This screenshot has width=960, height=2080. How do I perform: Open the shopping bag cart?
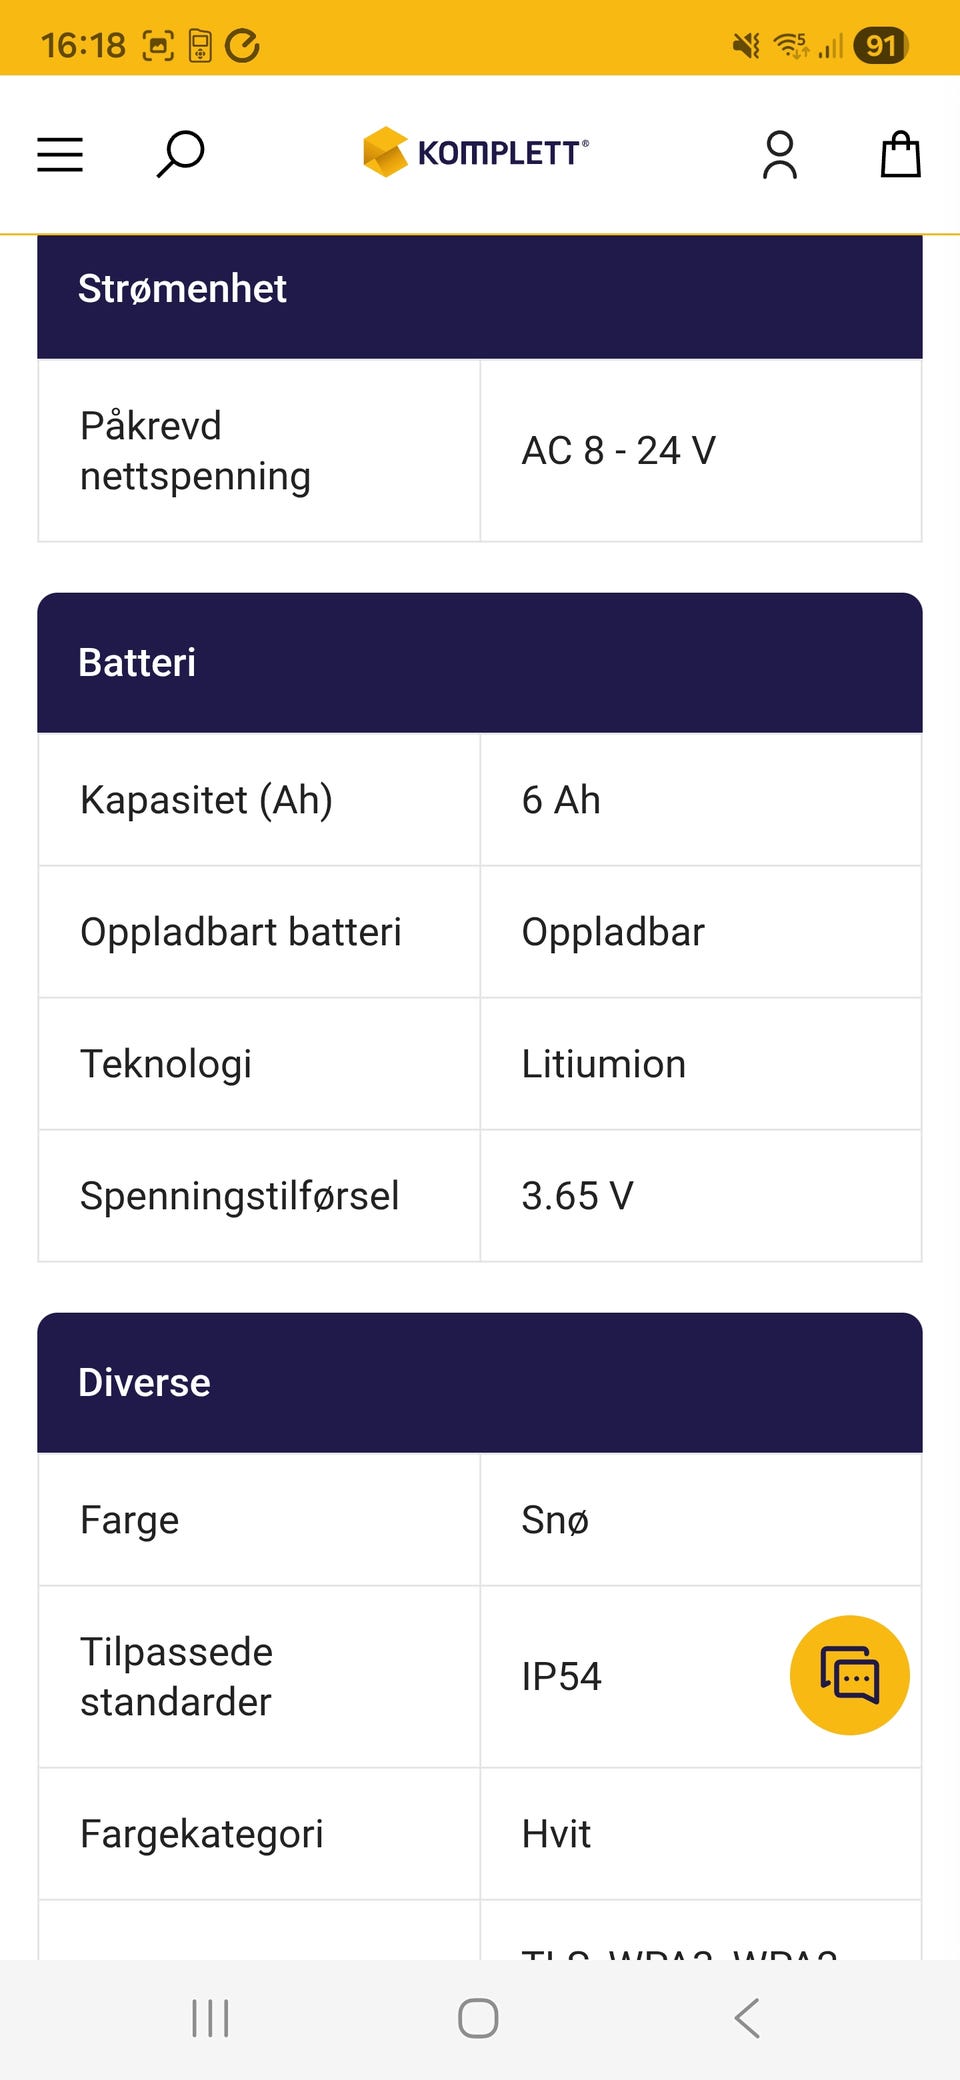(x=900, y=155)
